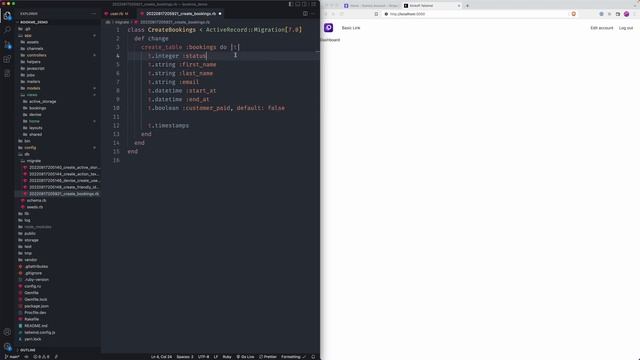Open errors and warnings count in the status bar
This screenshot has height=360, width=640.
coord(41,357)
